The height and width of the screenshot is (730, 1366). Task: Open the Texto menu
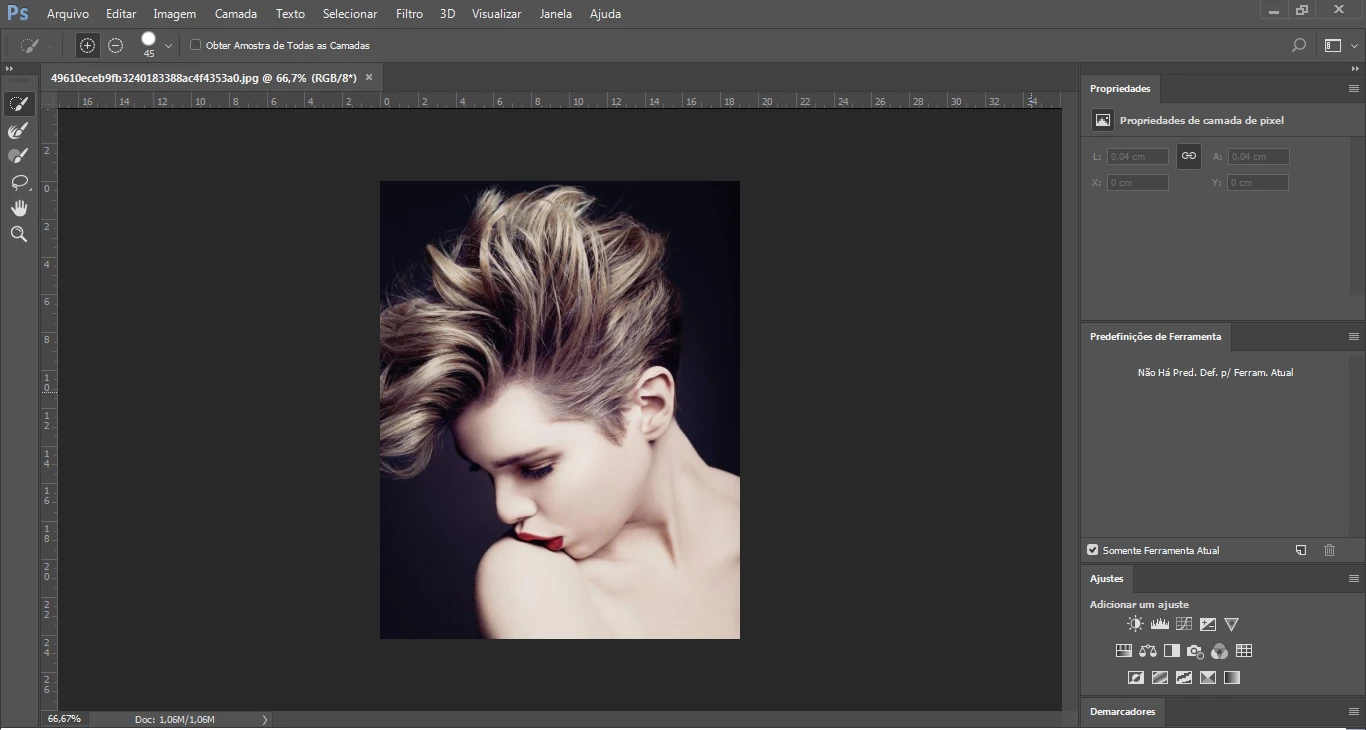290,14
